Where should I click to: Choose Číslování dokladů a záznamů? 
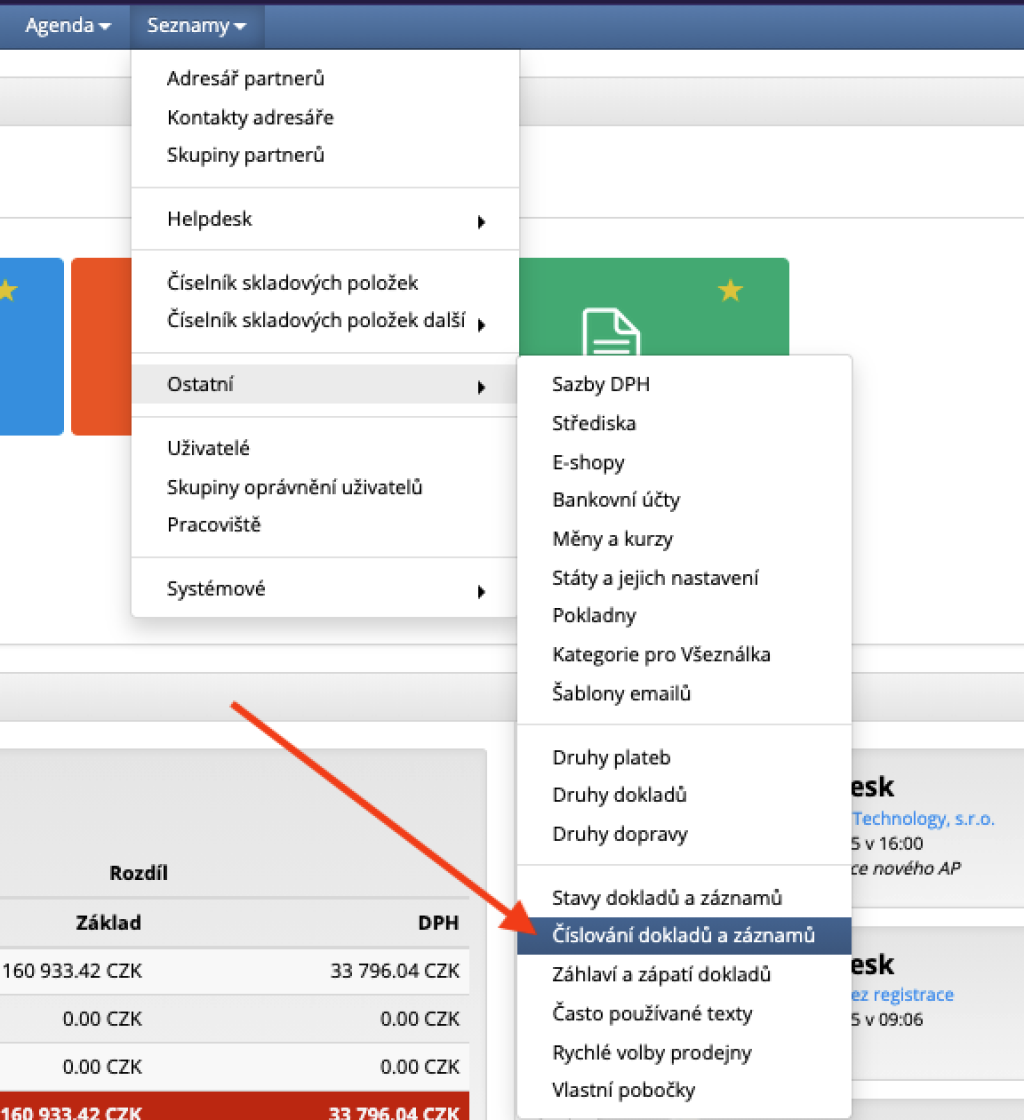[683, 936]
